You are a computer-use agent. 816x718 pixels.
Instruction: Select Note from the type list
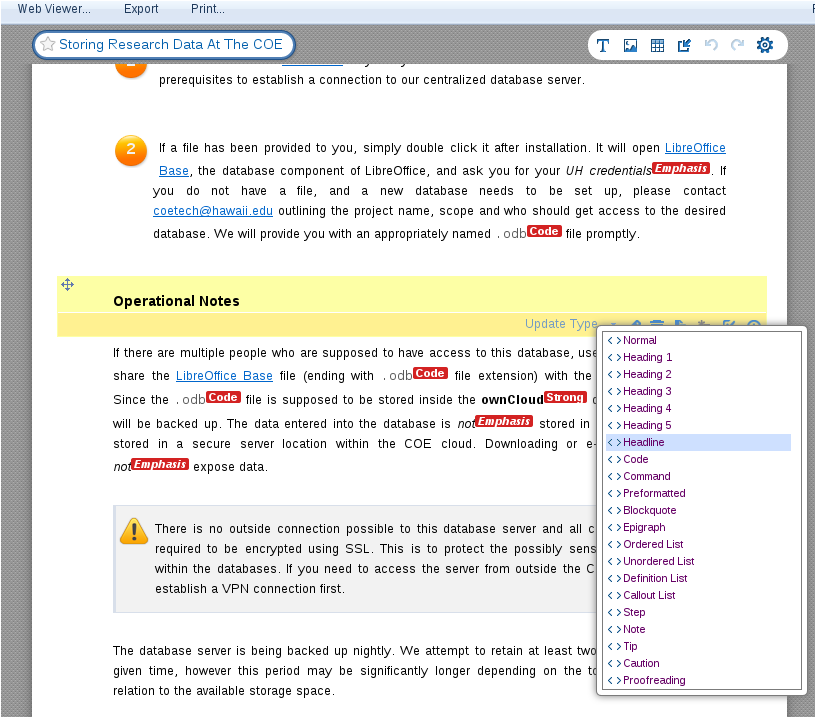tap(698, 630)
